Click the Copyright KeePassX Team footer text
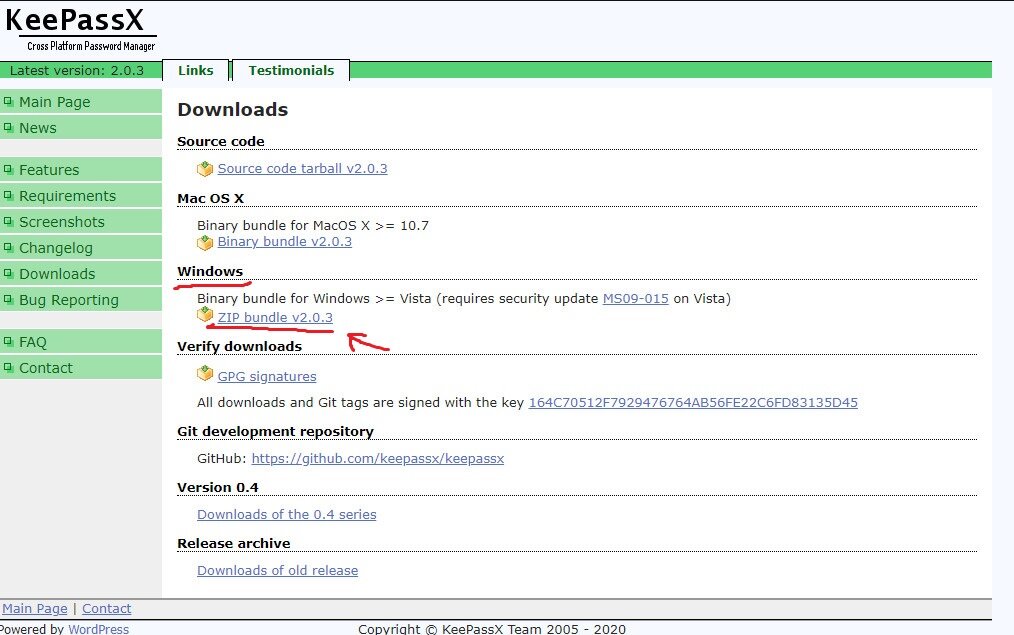This screenshot has width=1014, height=635. click(492, 629)
